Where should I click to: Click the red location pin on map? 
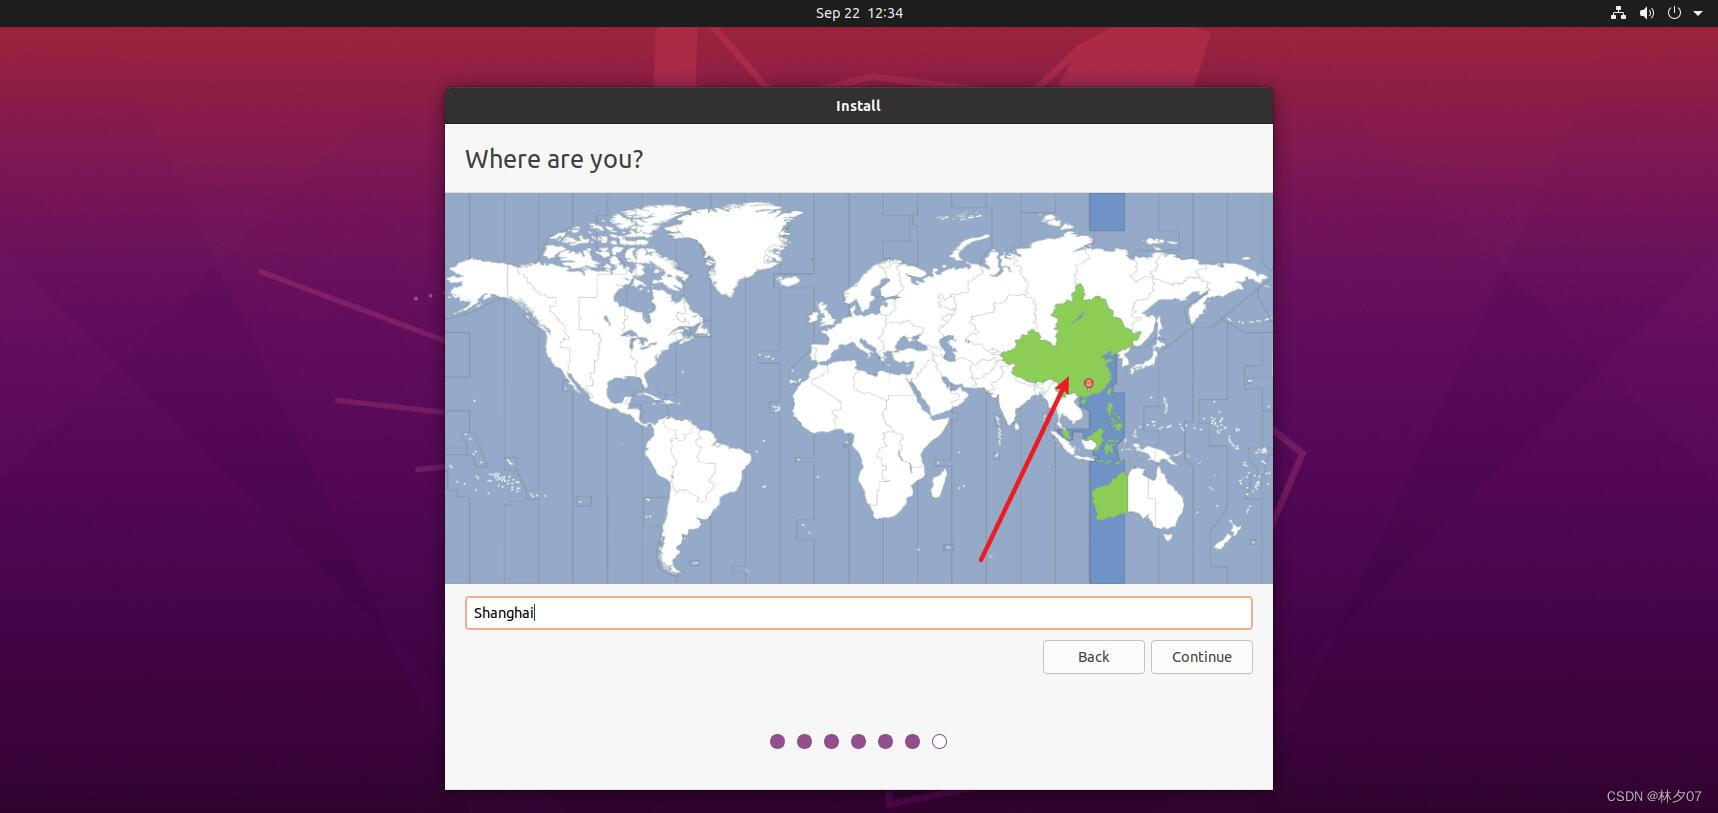1089,383
